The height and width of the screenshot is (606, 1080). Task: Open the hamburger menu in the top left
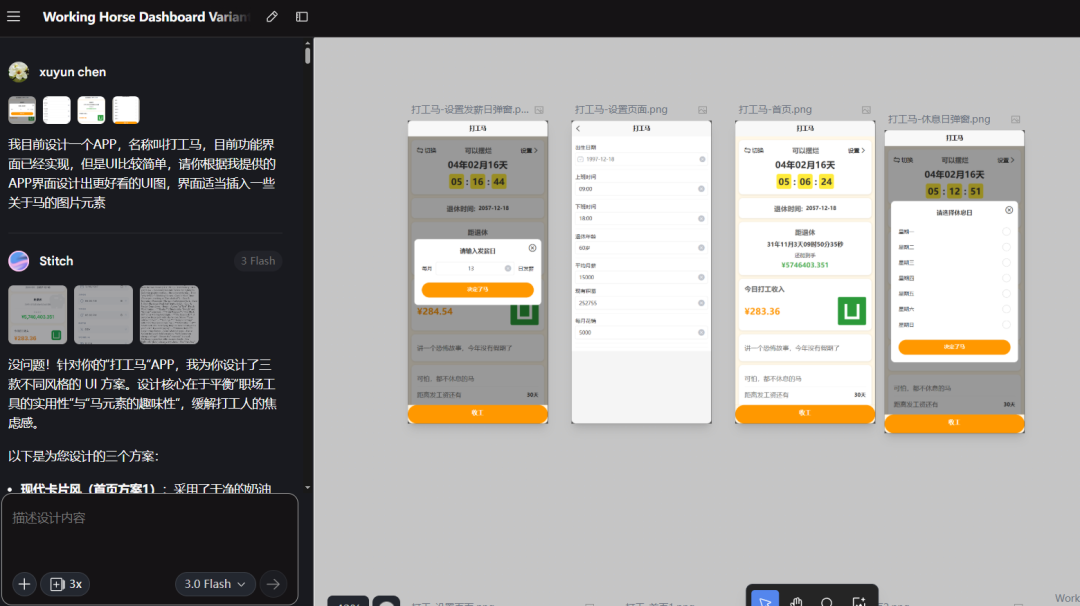pos(13,16)
